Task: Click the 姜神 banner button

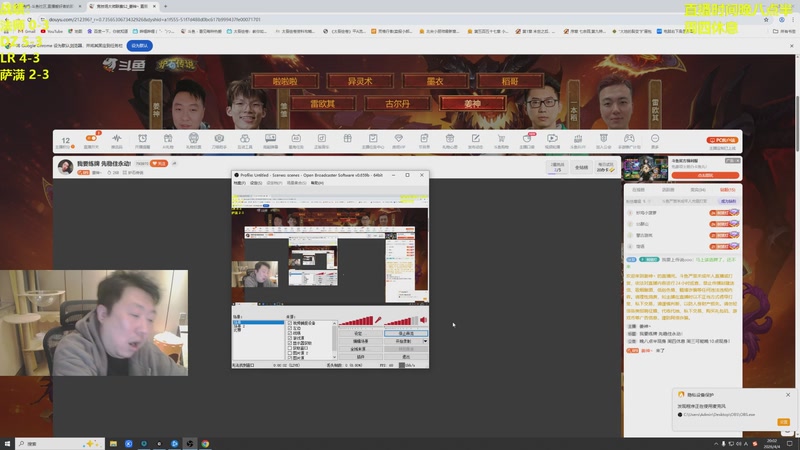Action: click(472, 104)
